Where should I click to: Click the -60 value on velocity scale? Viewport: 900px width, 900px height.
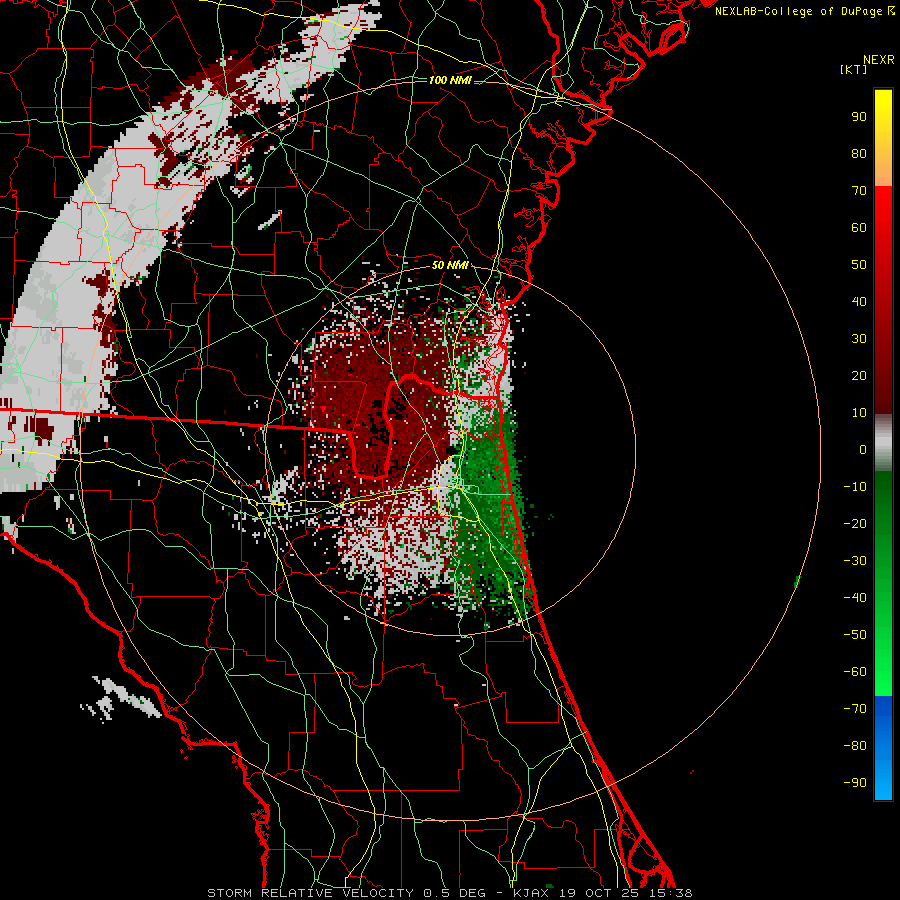pos(855,672)
